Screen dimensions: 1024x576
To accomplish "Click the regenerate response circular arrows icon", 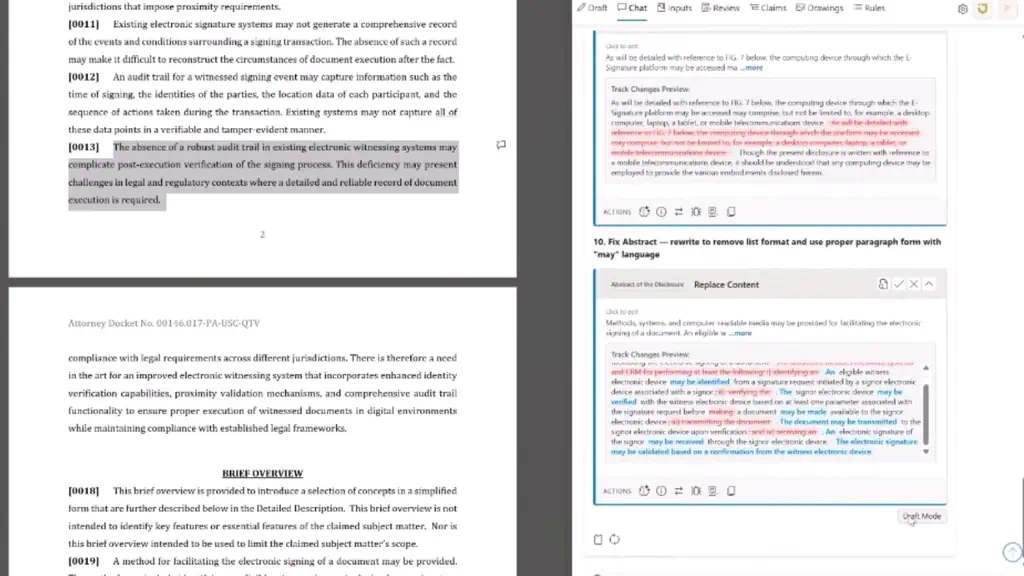I will [615, 539].
